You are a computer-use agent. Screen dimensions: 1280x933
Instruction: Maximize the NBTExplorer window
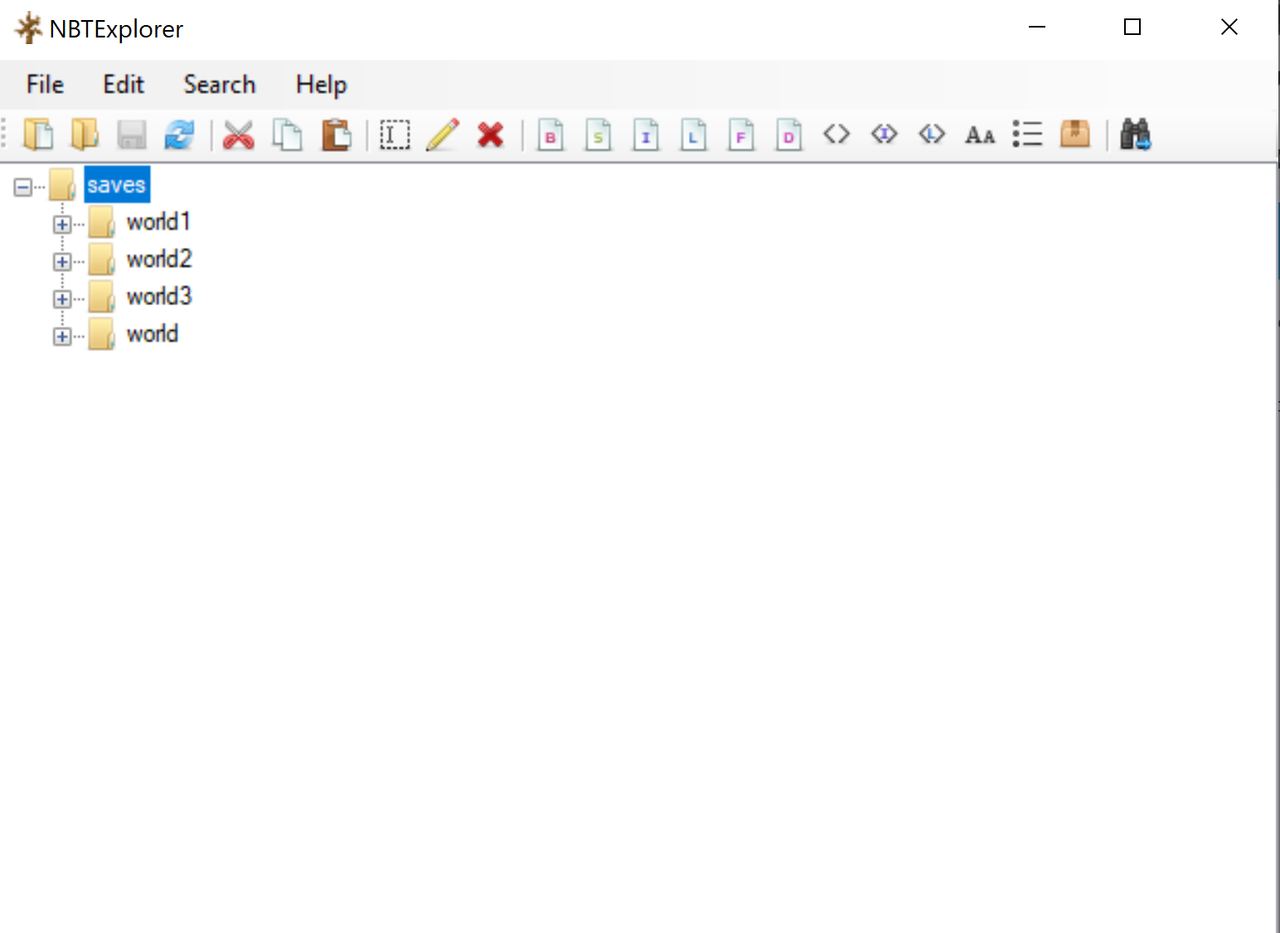pyautogui.click(x=1132, y=28)
